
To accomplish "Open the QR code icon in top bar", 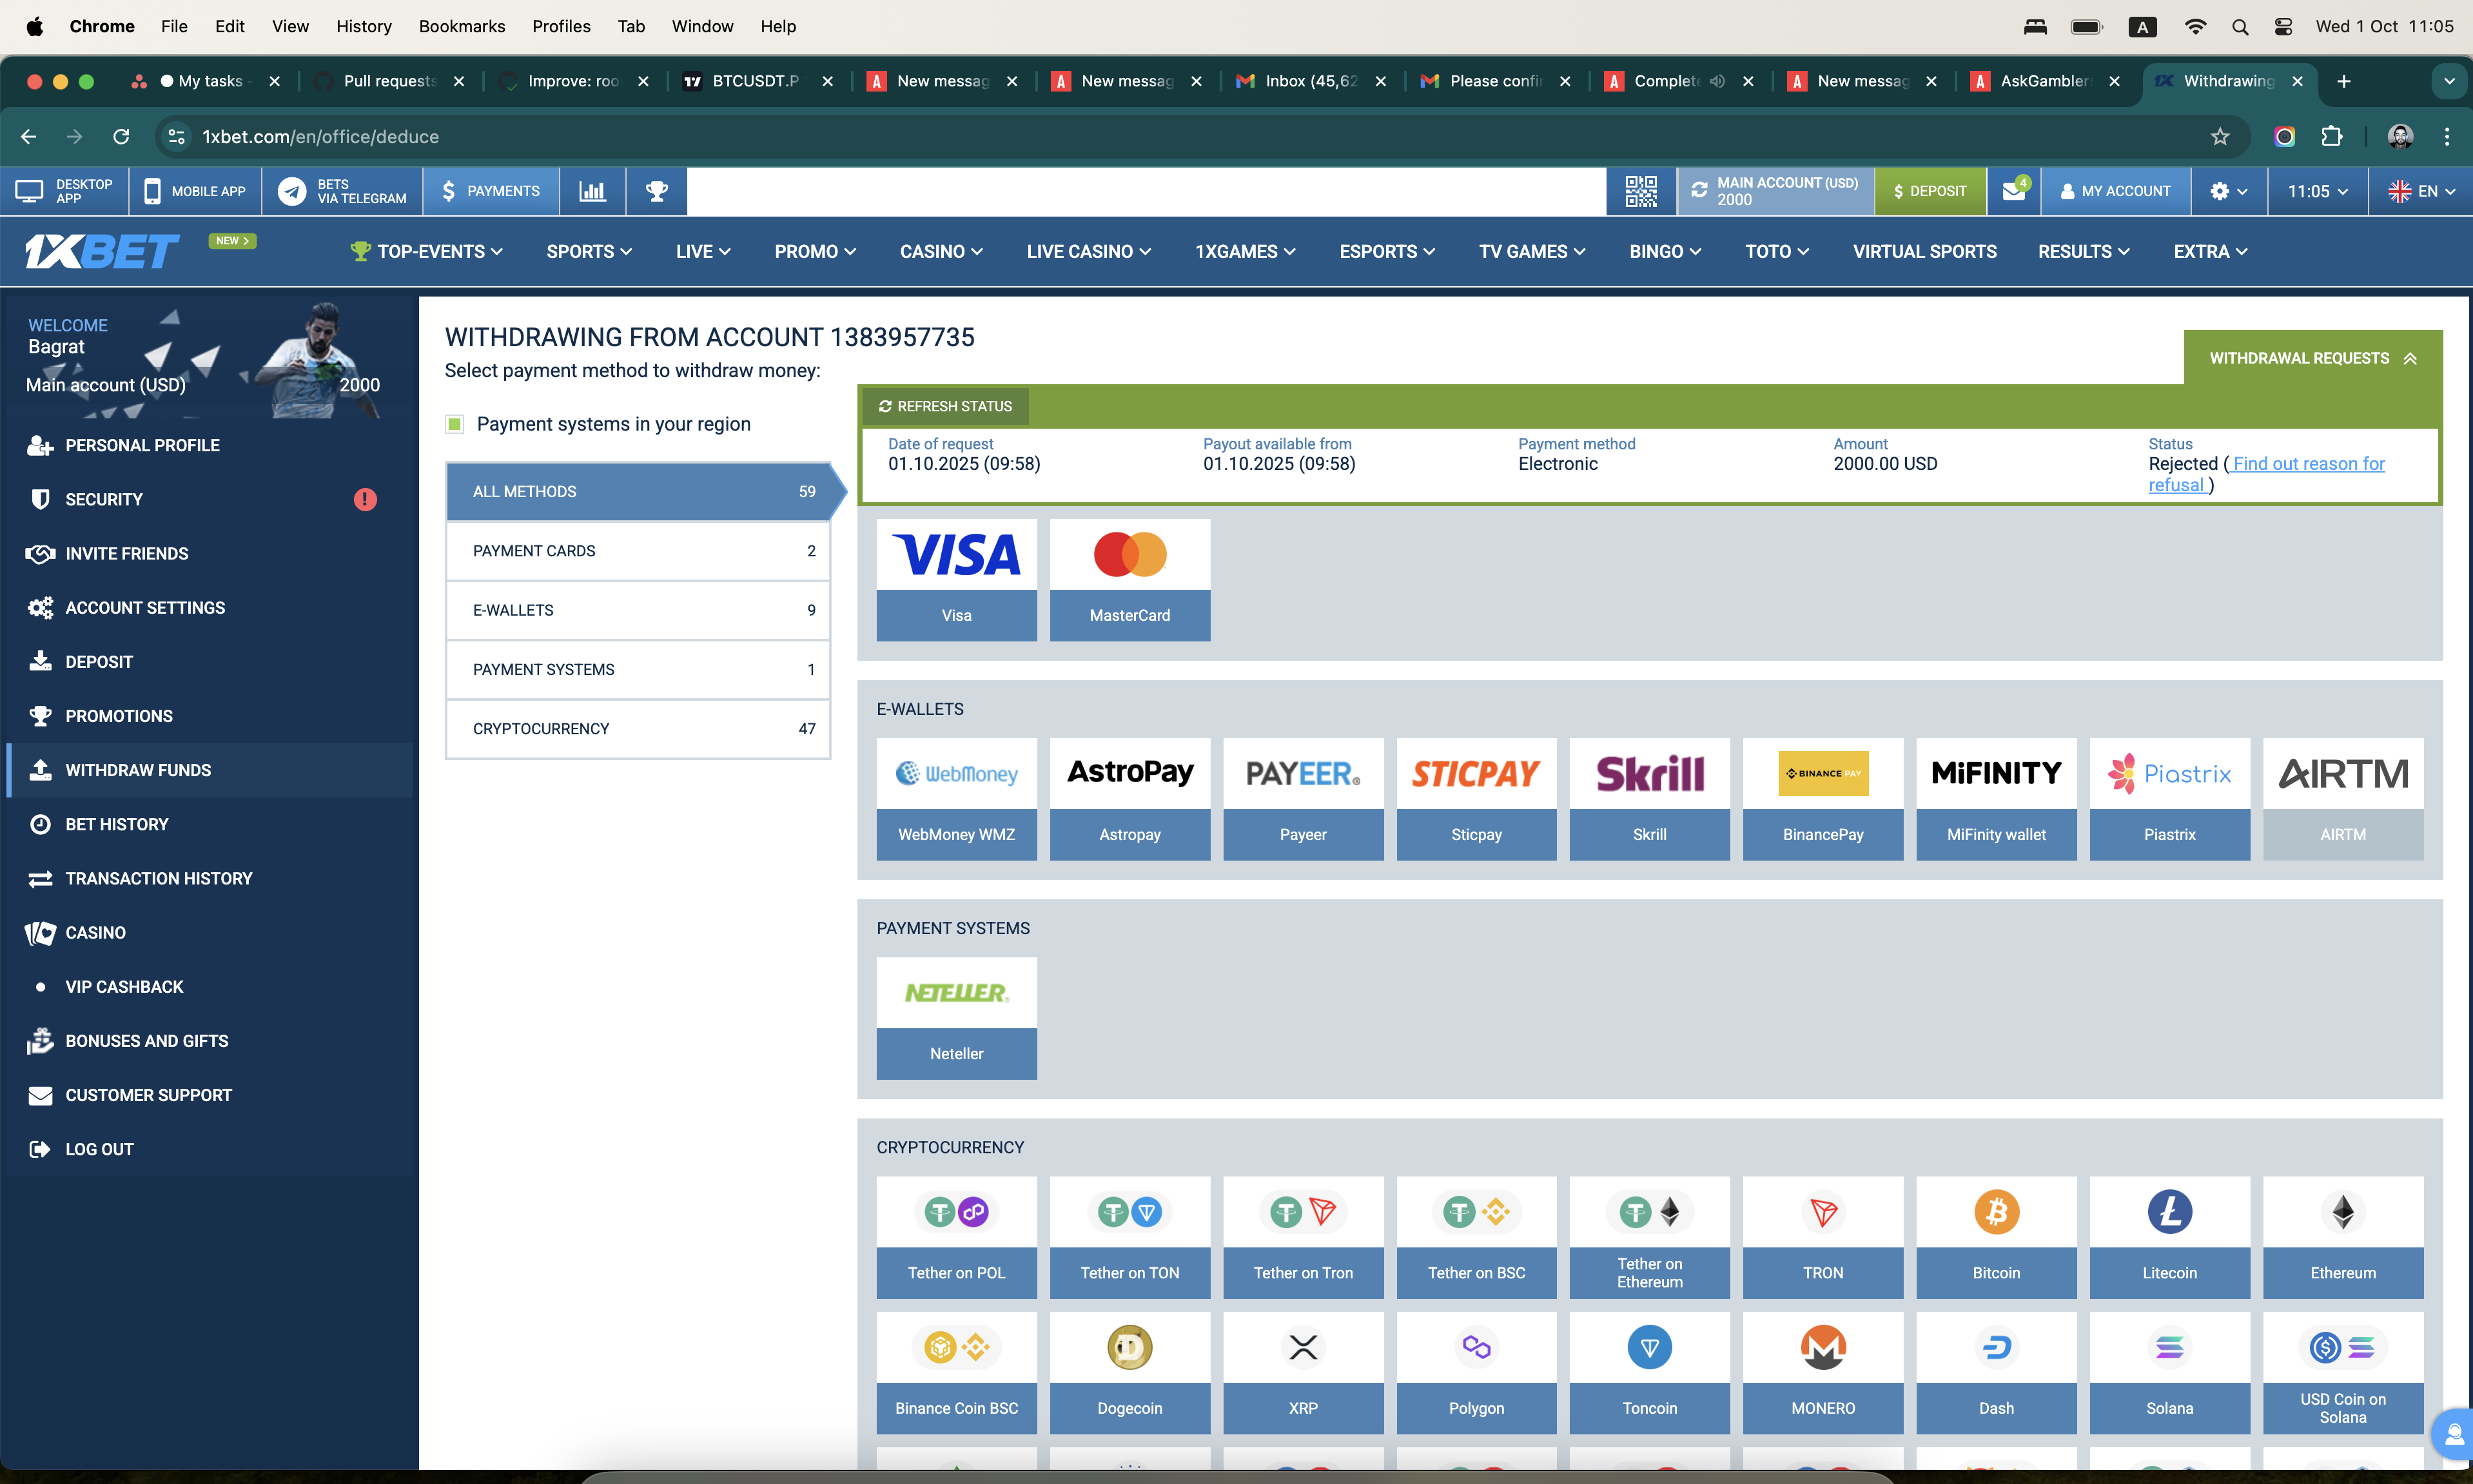I will pyautogui.click(x=1641, y=191).
